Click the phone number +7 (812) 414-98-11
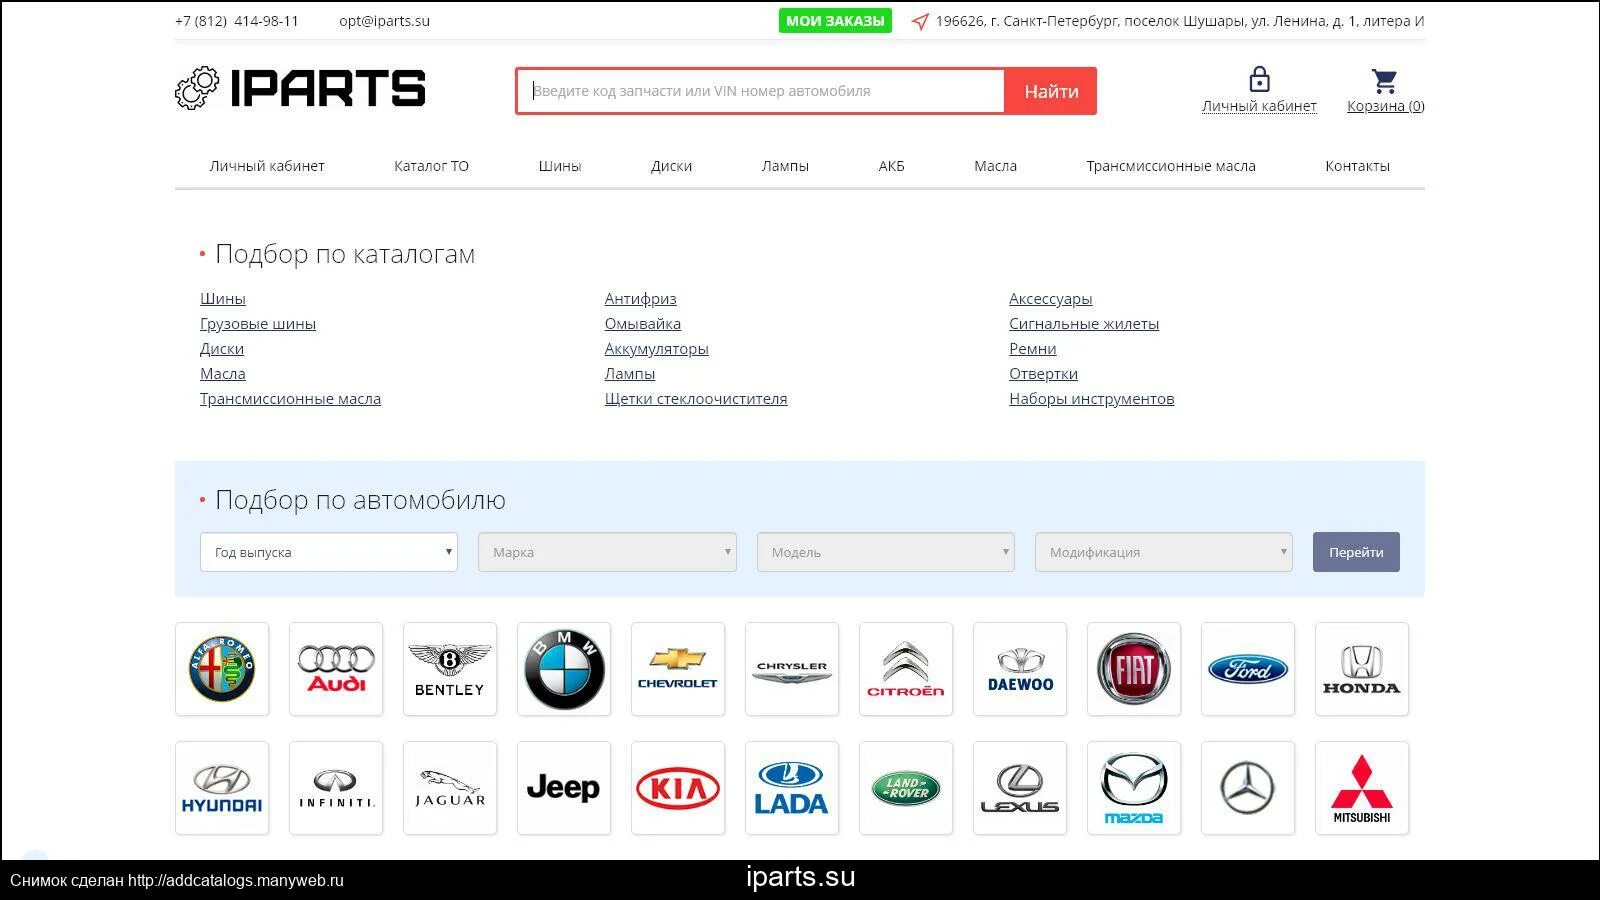The image size is (1600, 900). (x=237, y=21)
